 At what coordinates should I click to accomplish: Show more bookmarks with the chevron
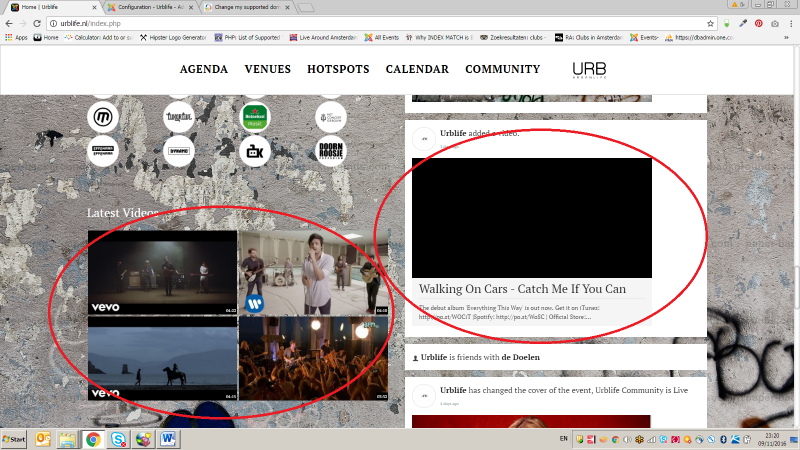point(786,37)
